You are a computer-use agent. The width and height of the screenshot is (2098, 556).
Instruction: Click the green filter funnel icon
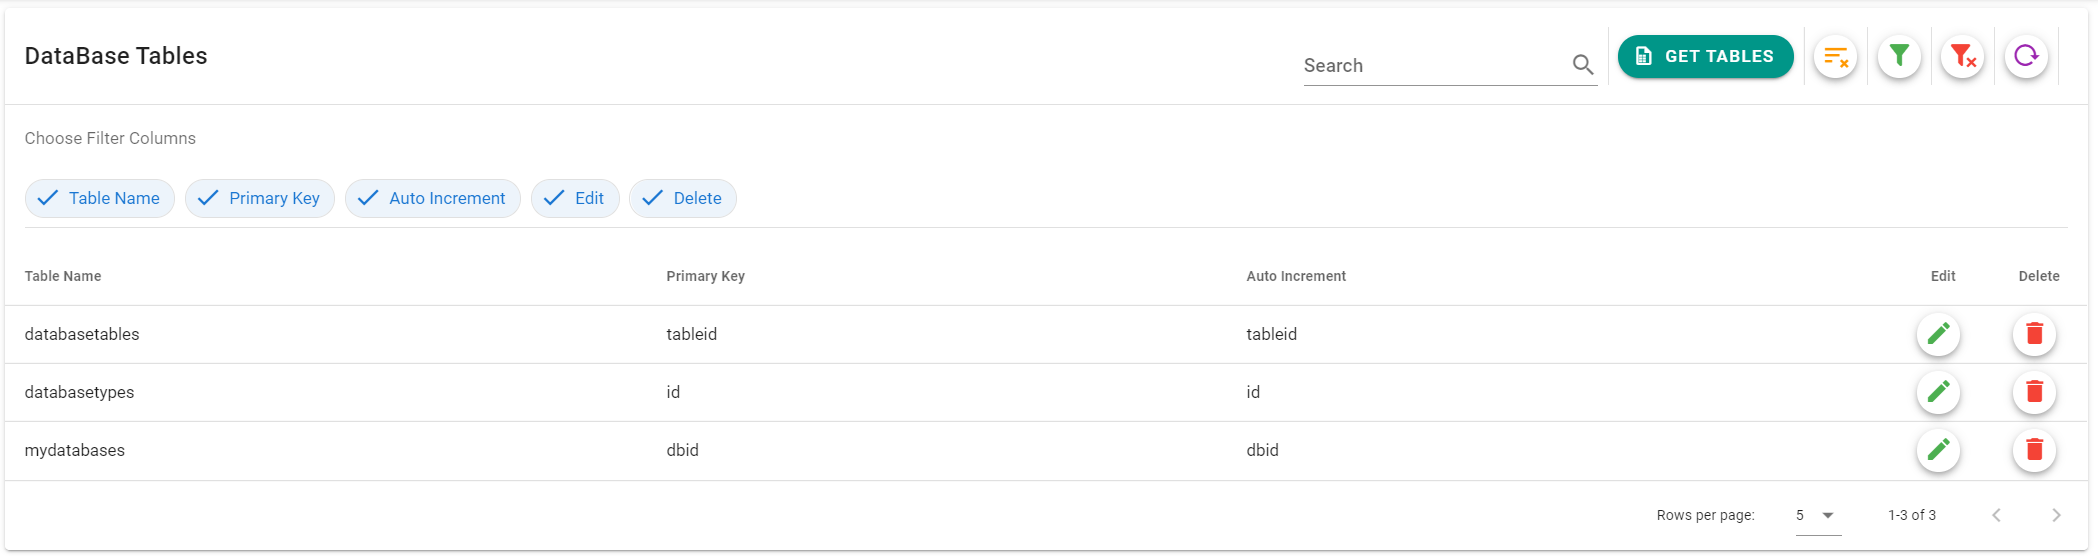point(1899,57)
